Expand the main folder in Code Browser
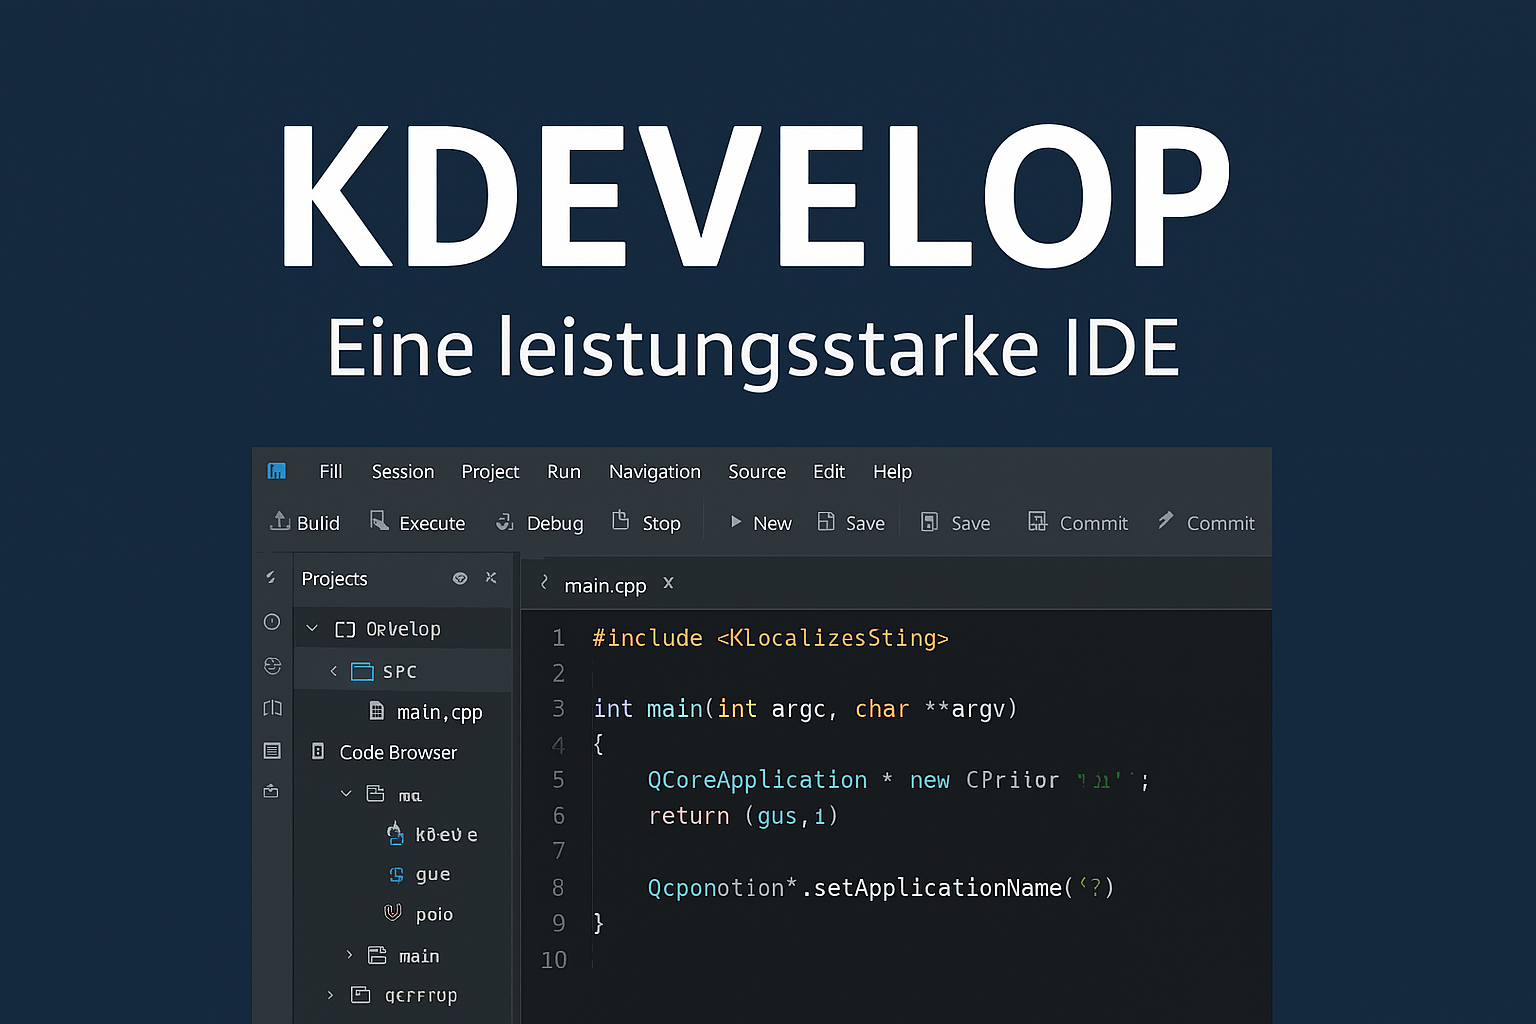1536x1024 pixels. tap(348, 955)
